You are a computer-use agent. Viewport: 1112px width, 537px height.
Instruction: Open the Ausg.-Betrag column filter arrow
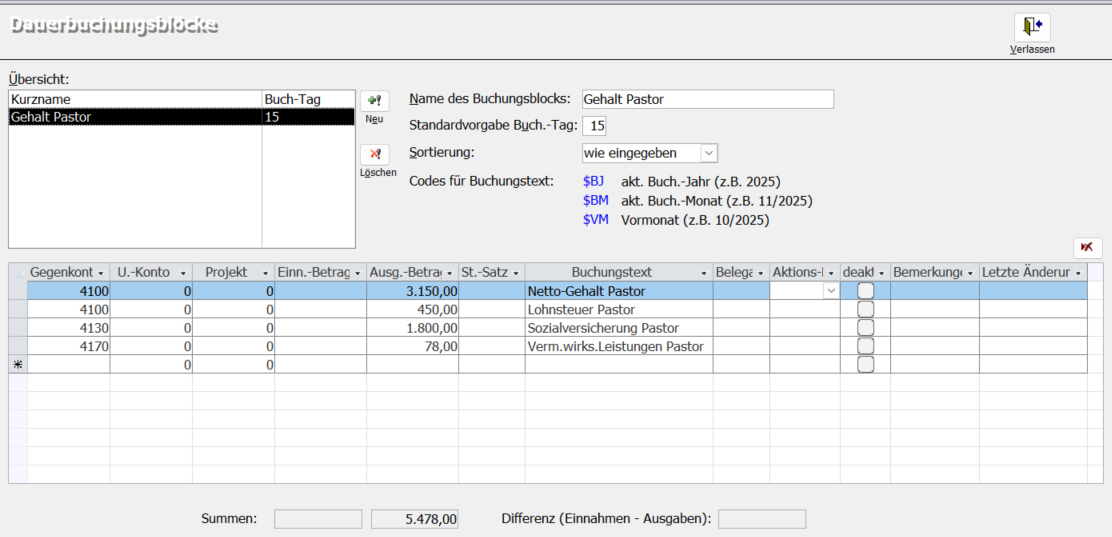coord(450,273)
